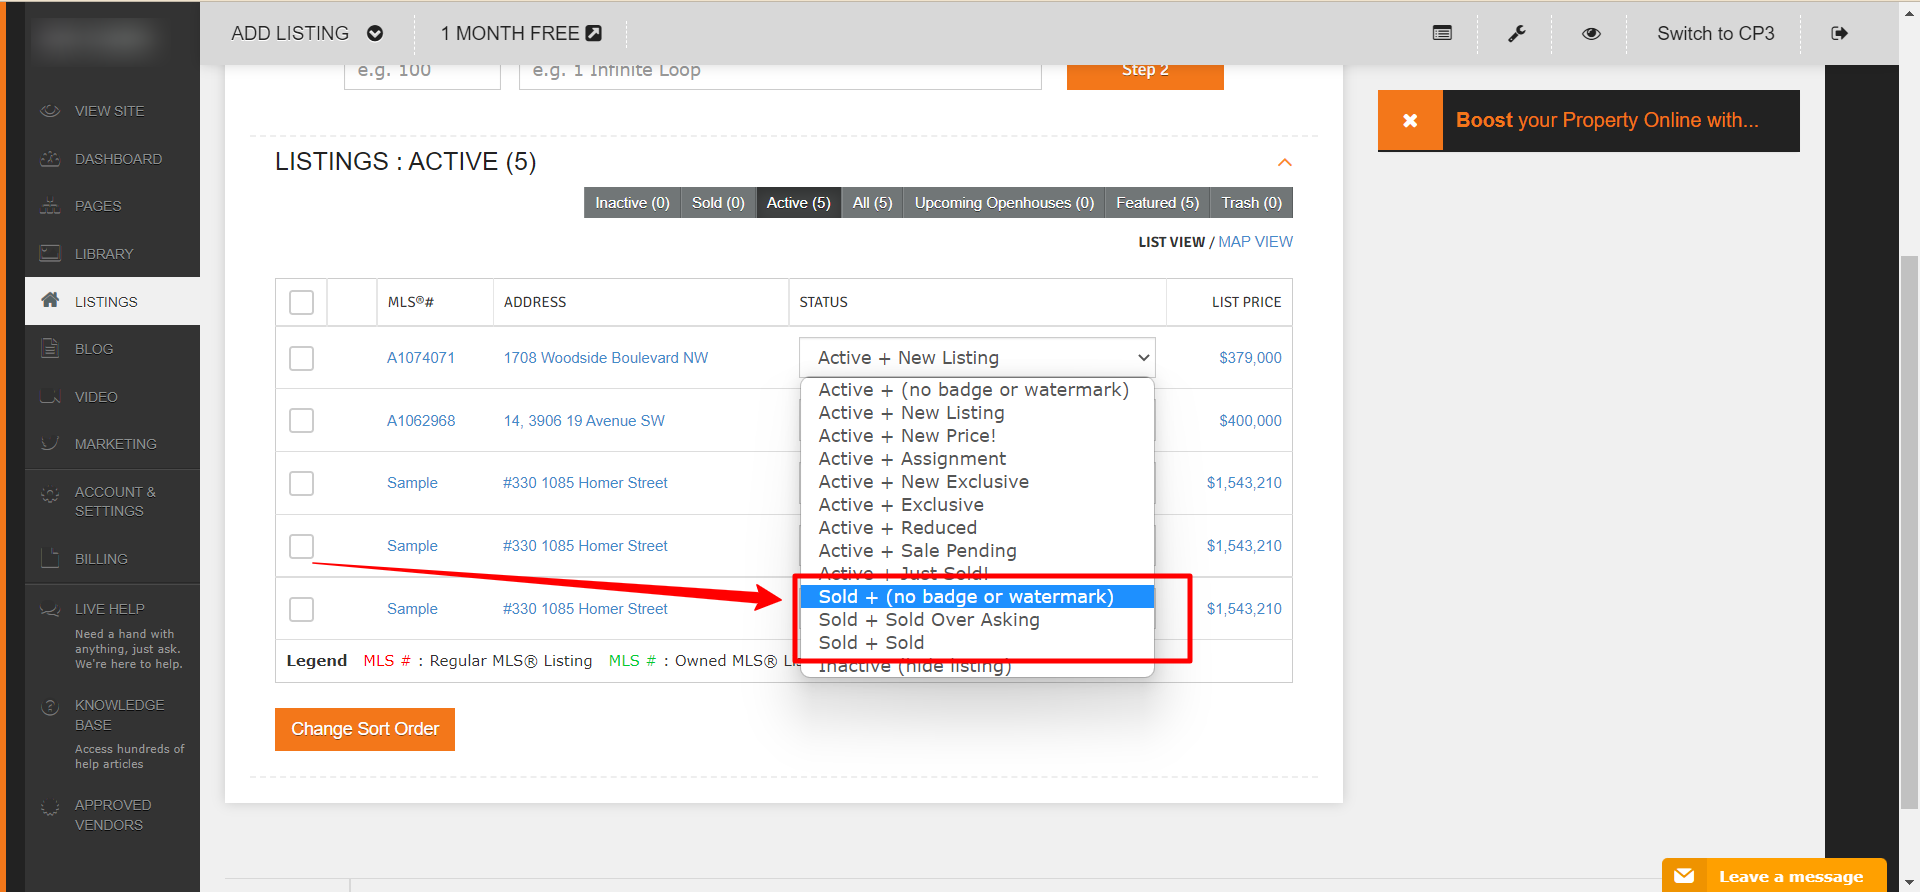Click the Live Help chat icon
The height and width of the screenshot is (892, 1920).
[x=50, y=609]
